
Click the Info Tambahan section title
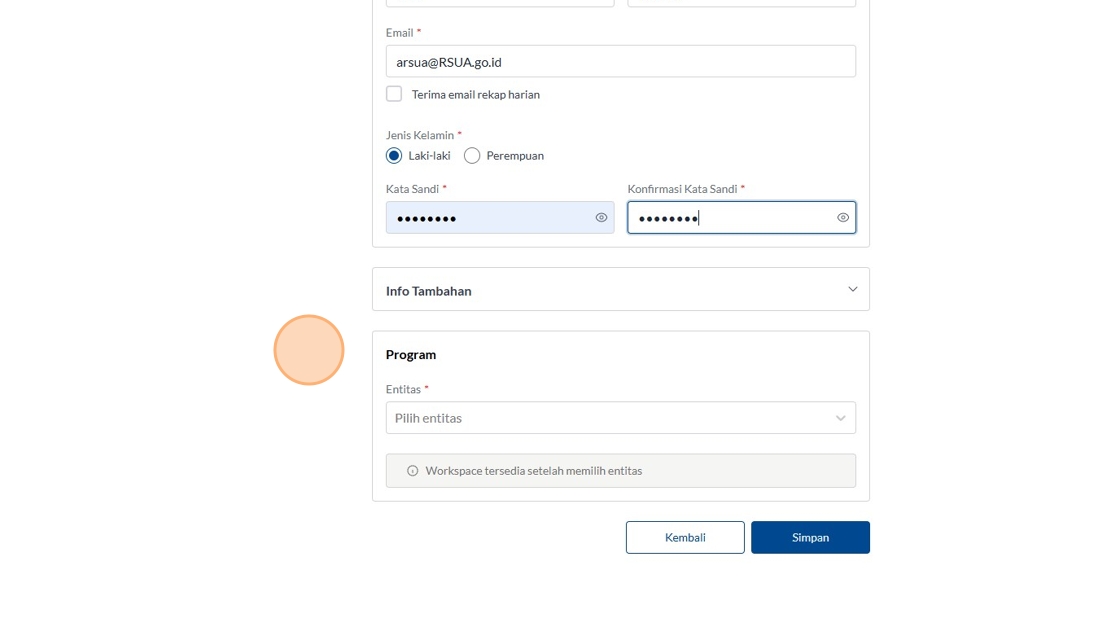(x=429, y=291)
